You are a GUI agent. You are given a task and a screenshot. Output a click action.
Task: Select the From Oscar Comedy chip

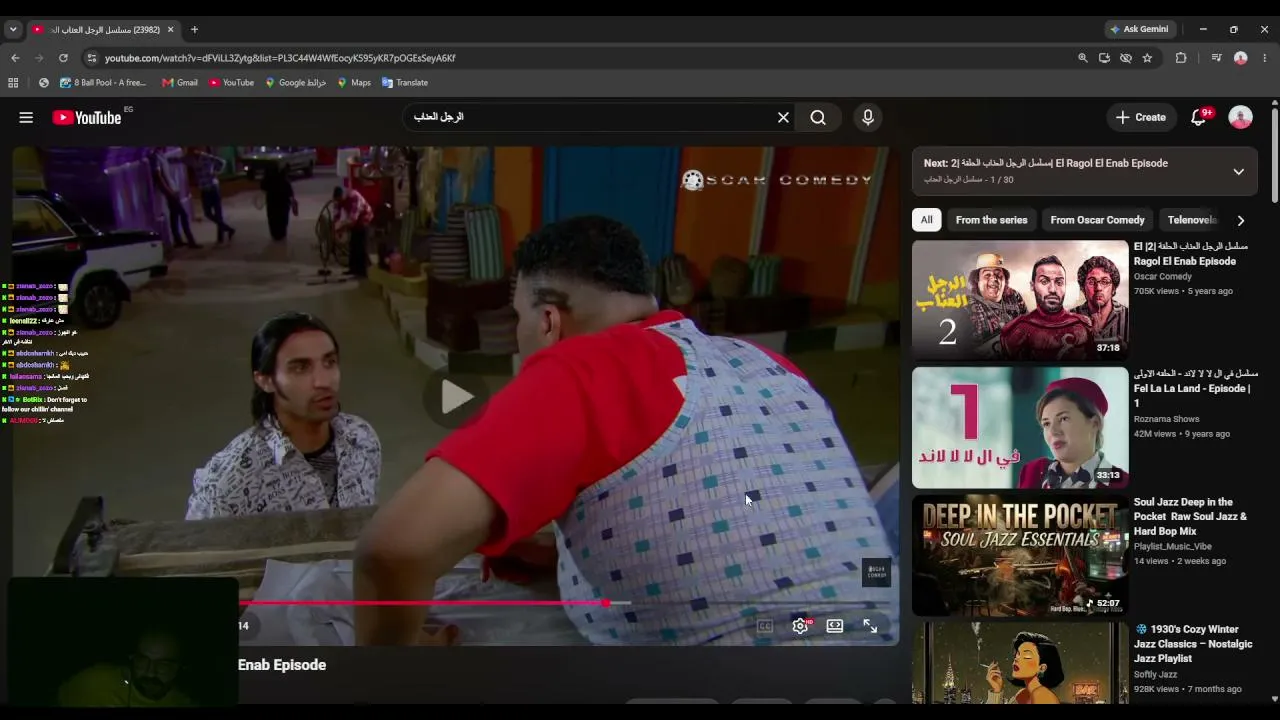1097,220
